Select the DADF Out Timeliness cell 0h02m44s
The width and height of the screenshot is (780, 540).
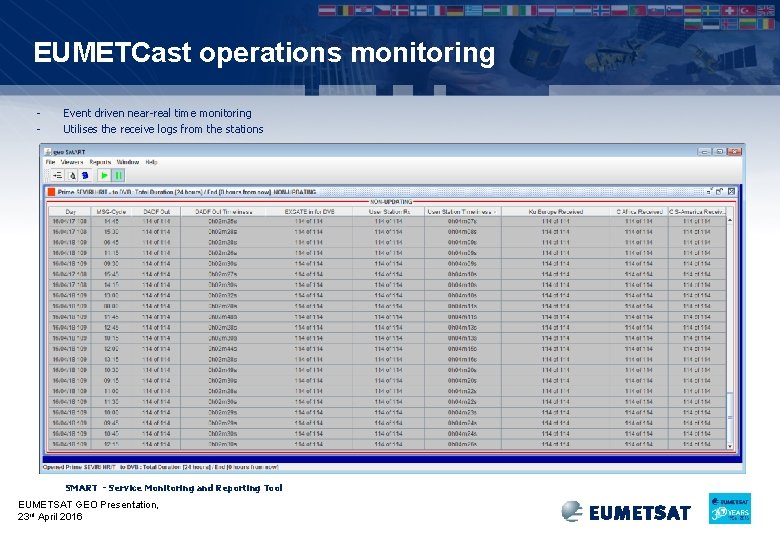coord(223,349)
